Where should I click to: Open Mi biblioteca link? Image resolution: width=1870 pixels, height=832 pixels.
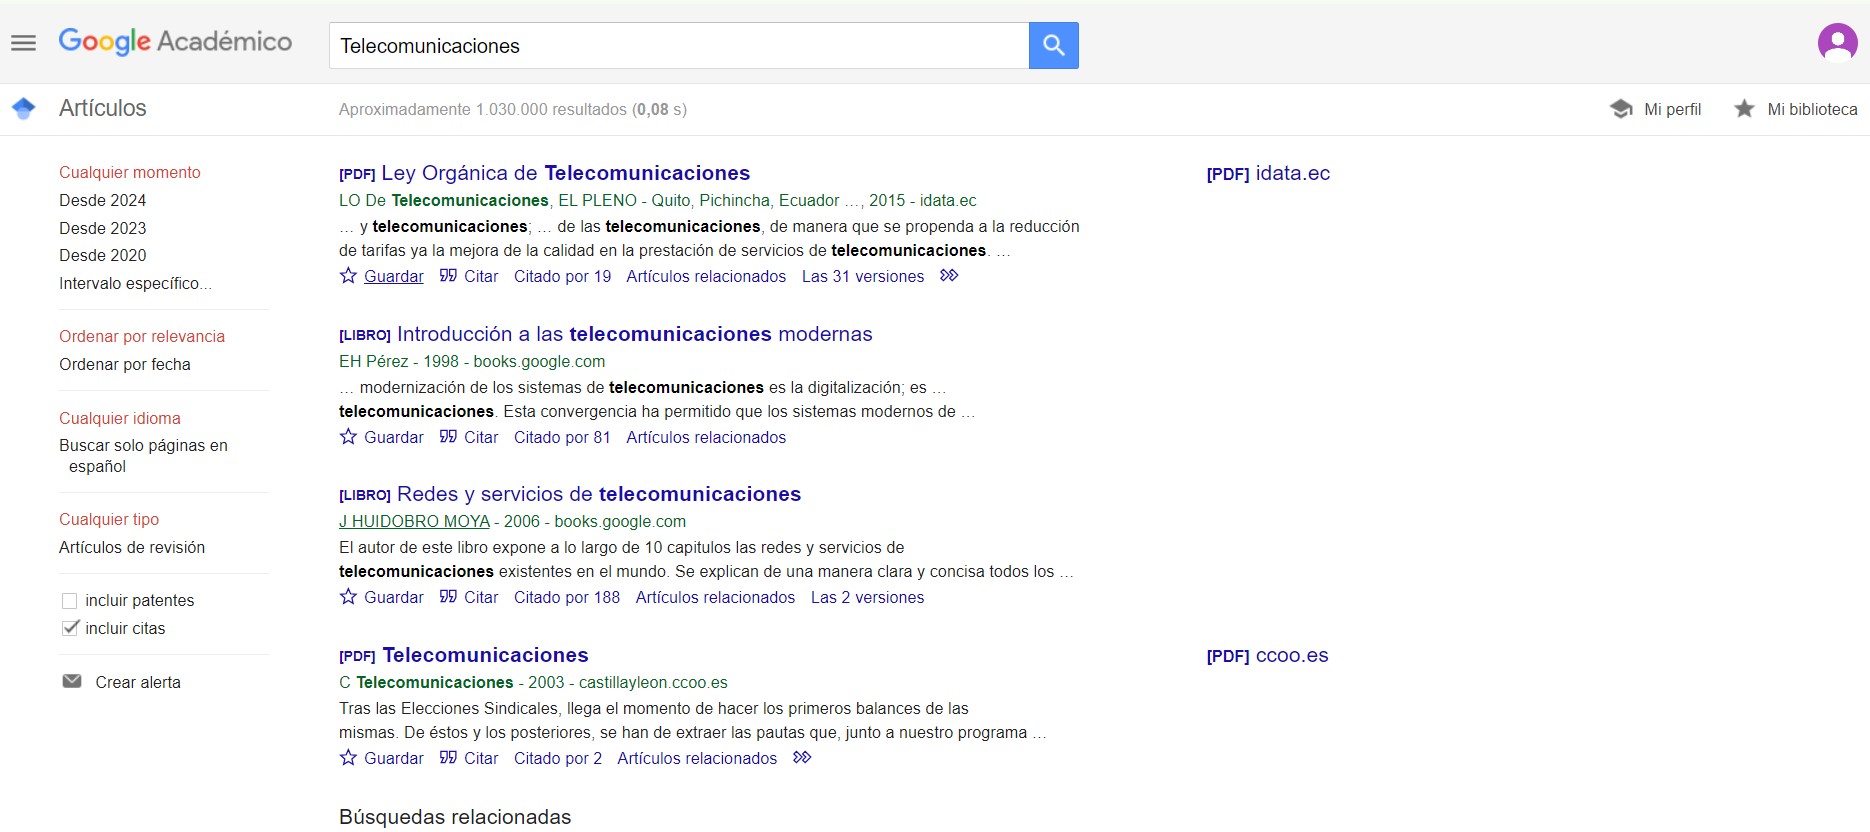coord(1812,109)
